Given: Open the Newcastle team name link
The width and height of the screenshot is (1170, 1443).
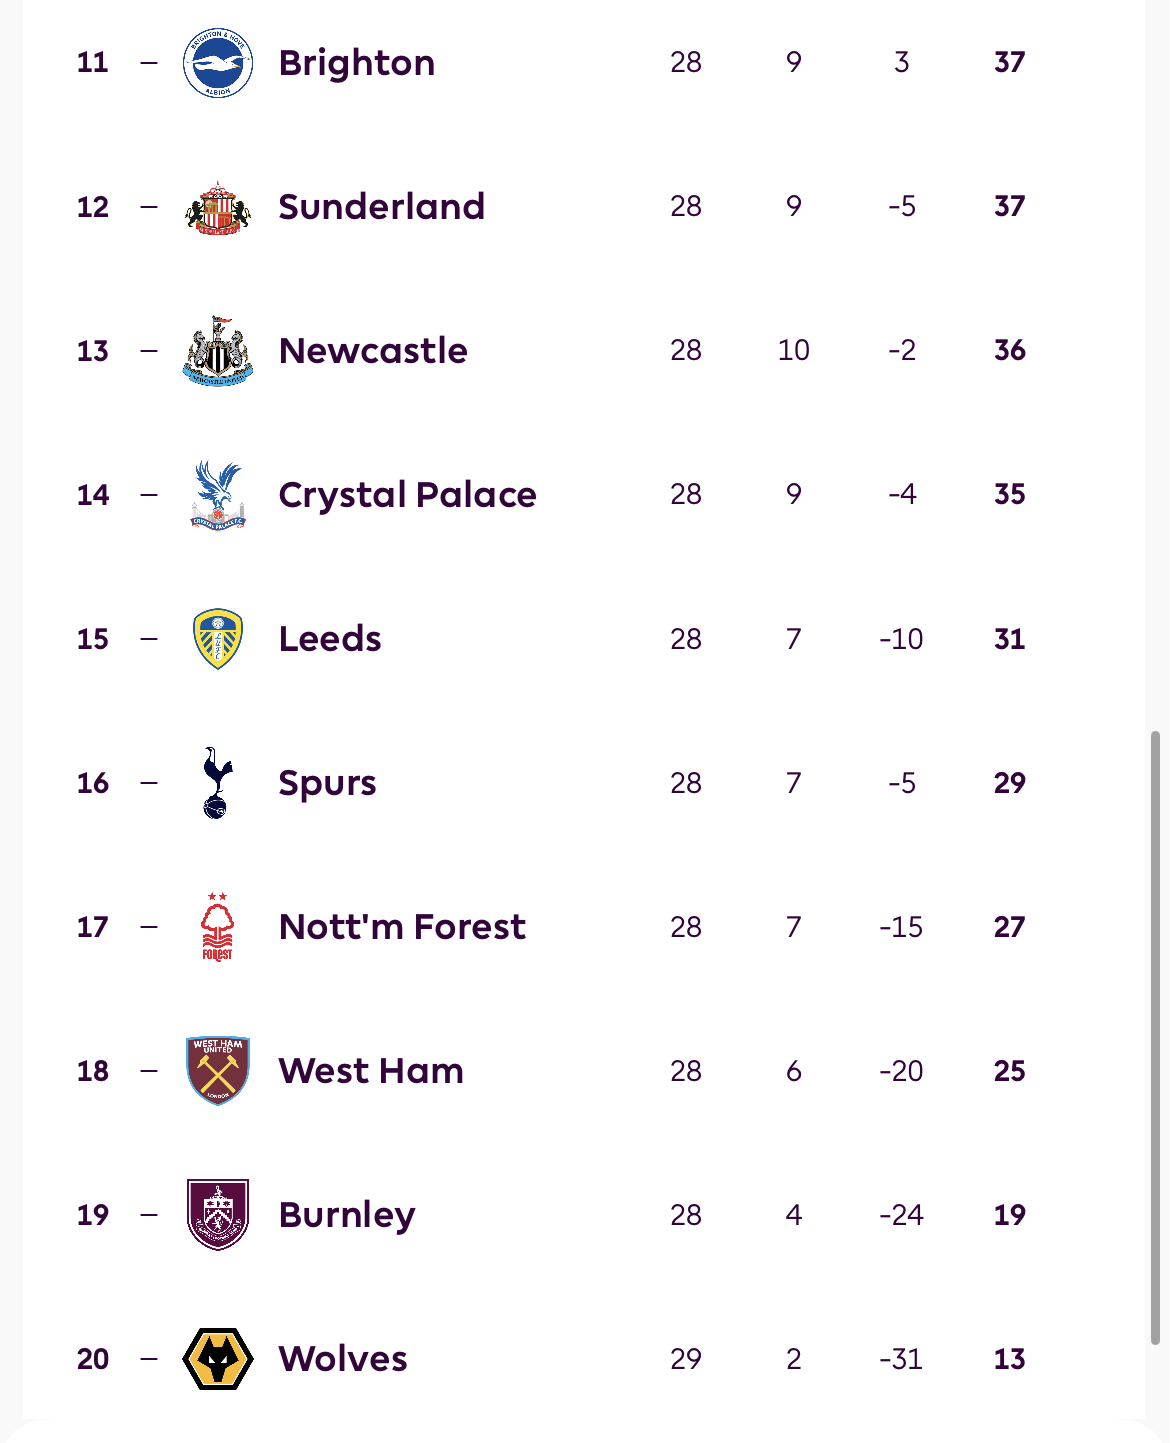Looking at the screenshot, I should coord(373,351).
